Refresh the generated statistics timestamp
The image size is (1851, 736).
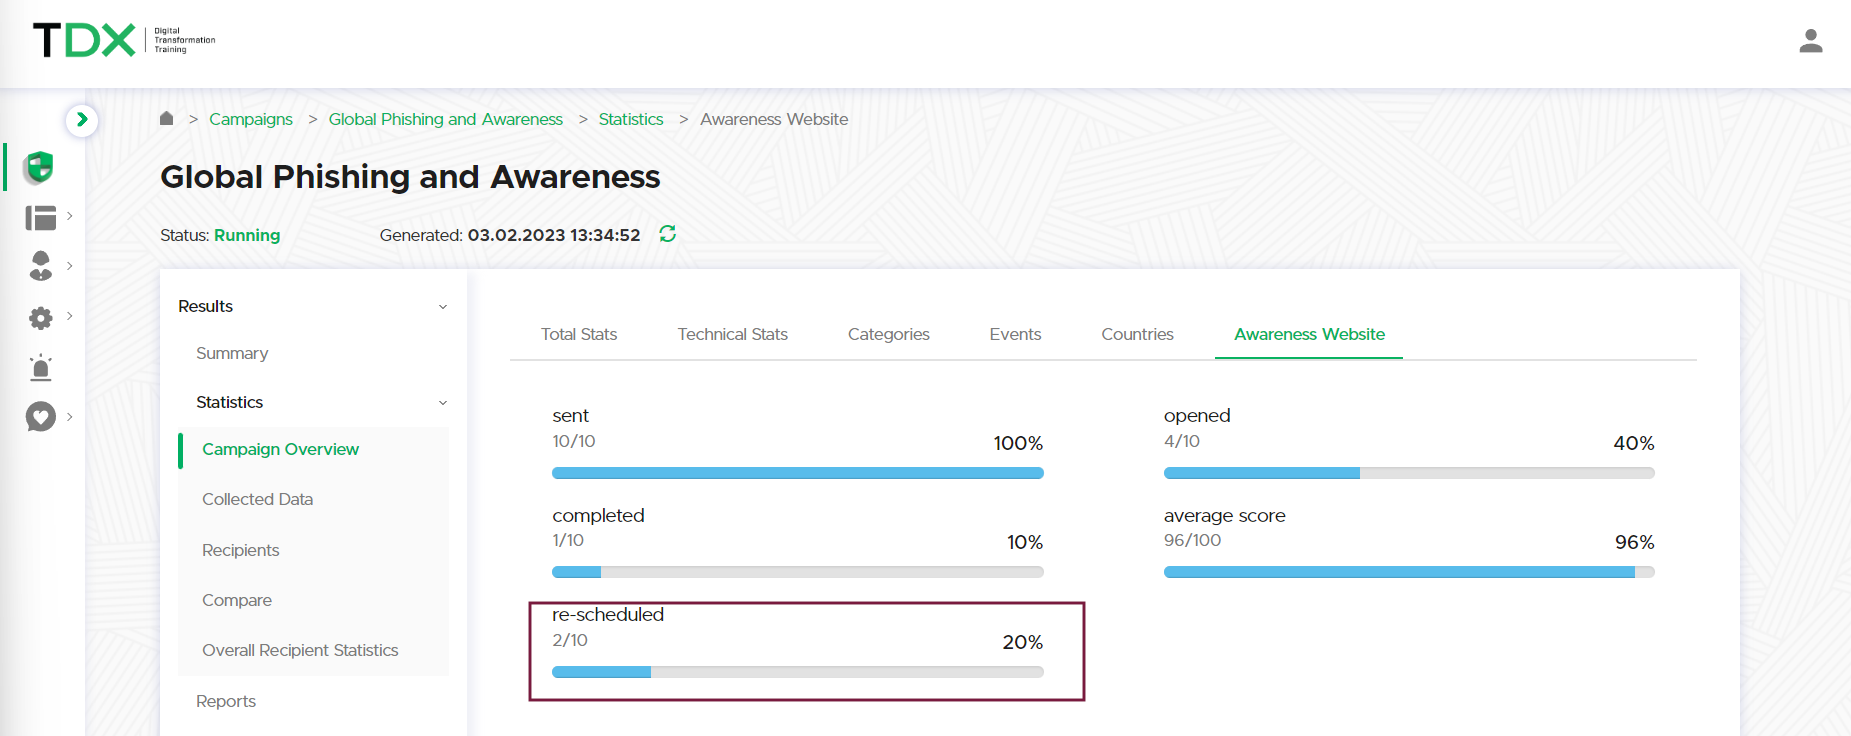(668, 234)
